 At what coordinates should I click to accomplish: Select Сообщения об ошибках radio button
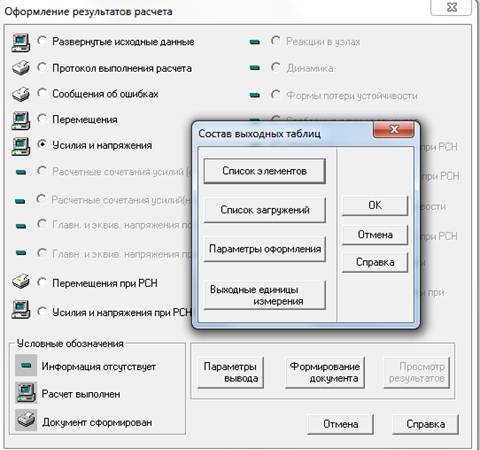(x=42, y=93)
